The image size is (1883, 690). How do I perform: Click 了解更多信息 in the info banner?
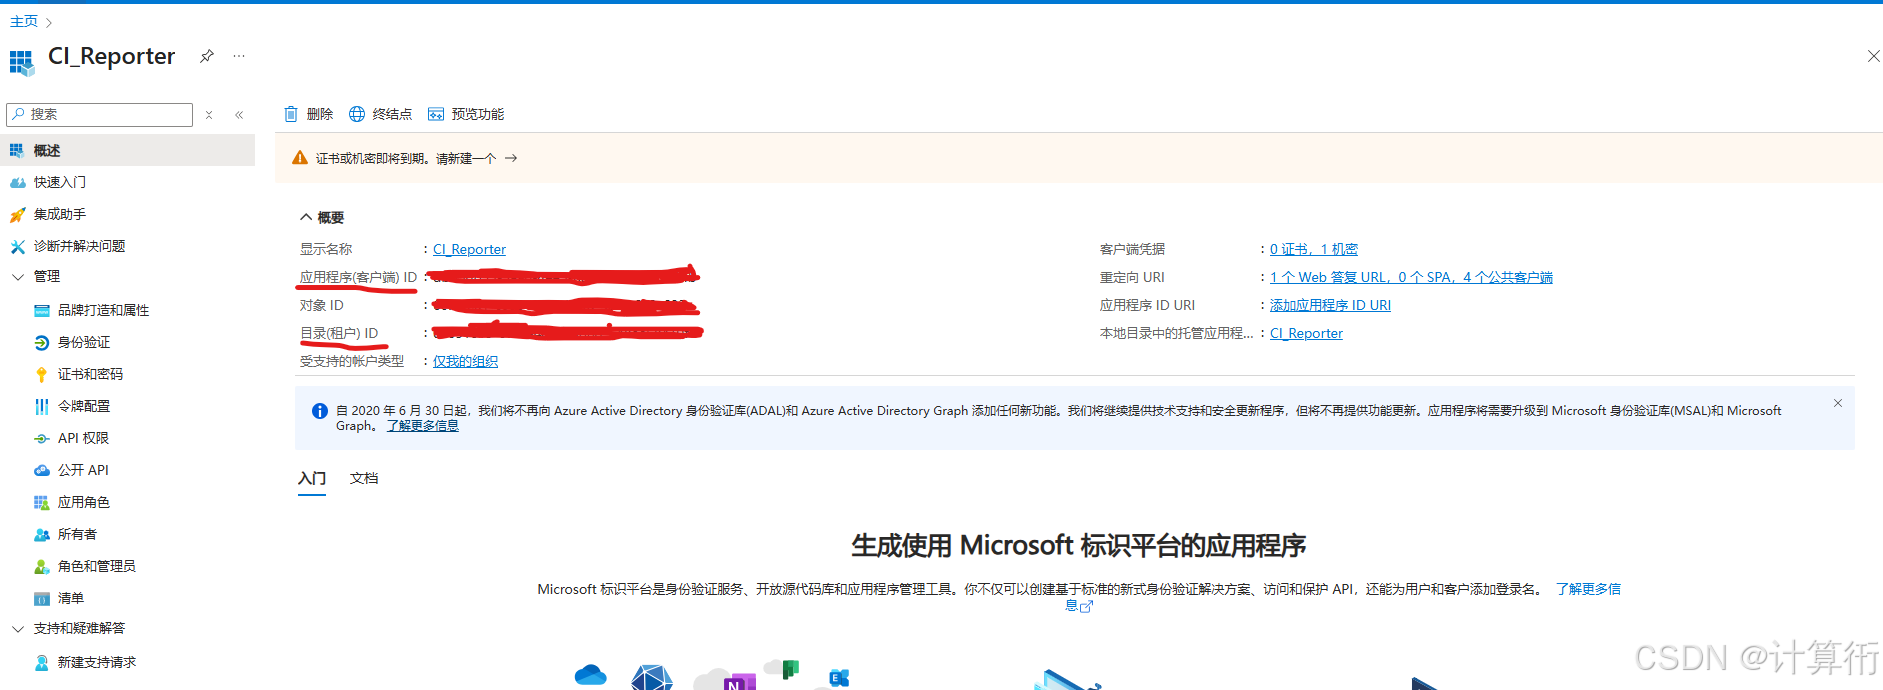[x=423, y=426]
